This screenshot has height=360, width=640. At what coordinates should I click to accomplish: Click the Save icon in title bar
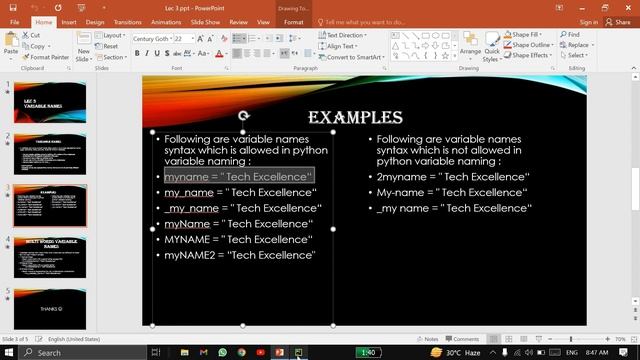click(13, 8)
